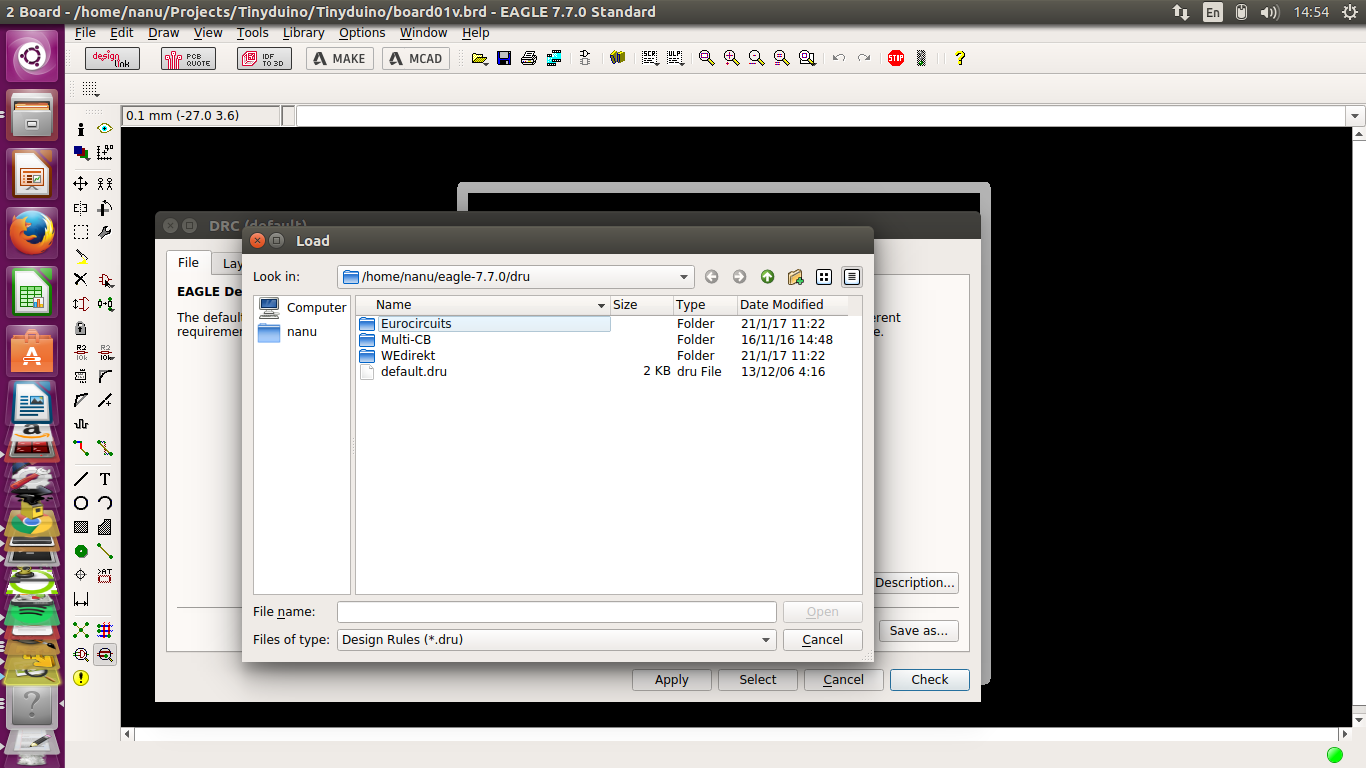Select the default.dru file
Image resolution: width=1366 pixels, height=768 pixels.
coord(413,372)
